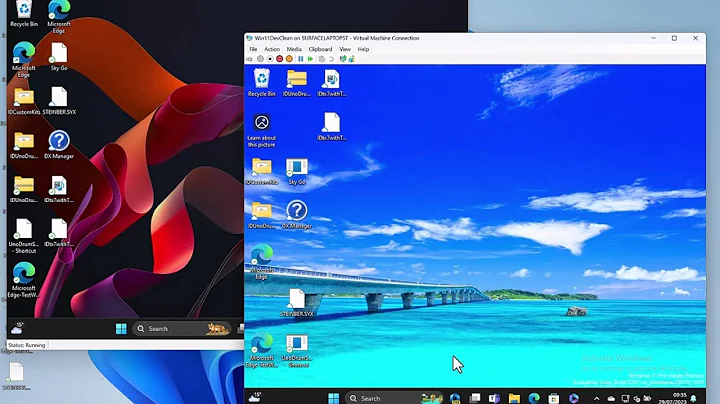Select Microsoft Edge-TestW in left dark-wallpaper VM
Image resolution: width=720 pixels, height=404 pixels.
tap(24, 280)
